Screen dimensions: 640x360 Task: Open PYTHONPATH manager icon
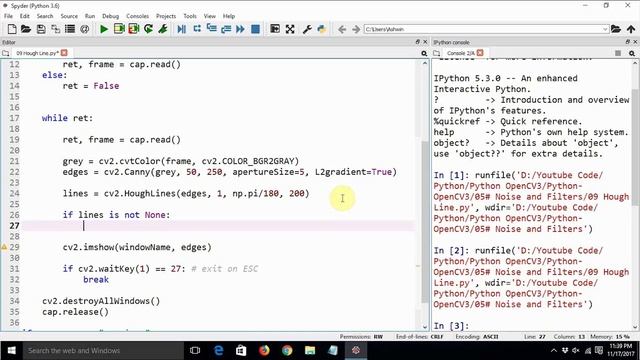point(322,29)
